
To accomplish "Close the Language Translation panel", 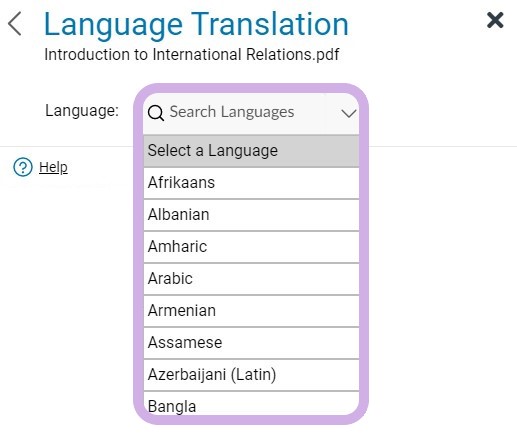I will [495, 20].
